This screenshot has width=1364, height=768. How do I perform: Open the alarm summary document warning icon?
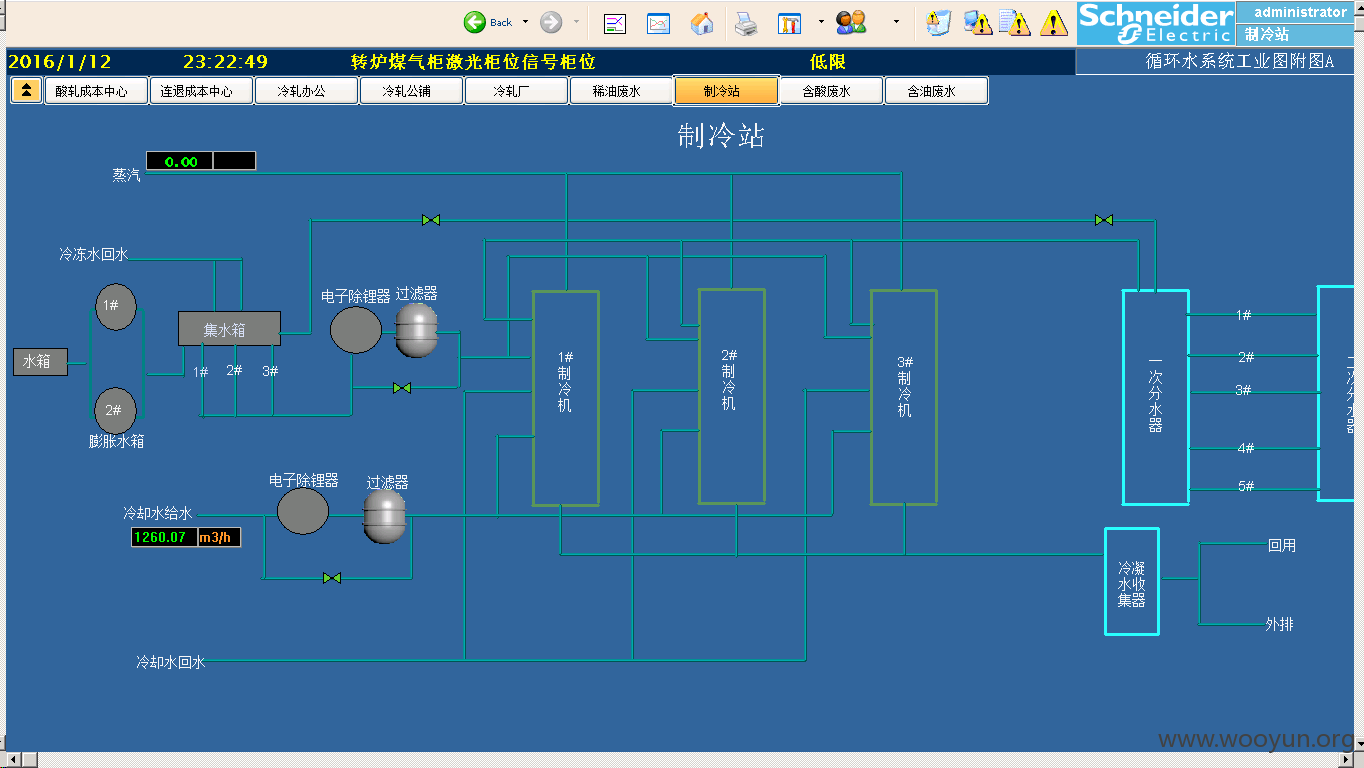(1014, 22)
